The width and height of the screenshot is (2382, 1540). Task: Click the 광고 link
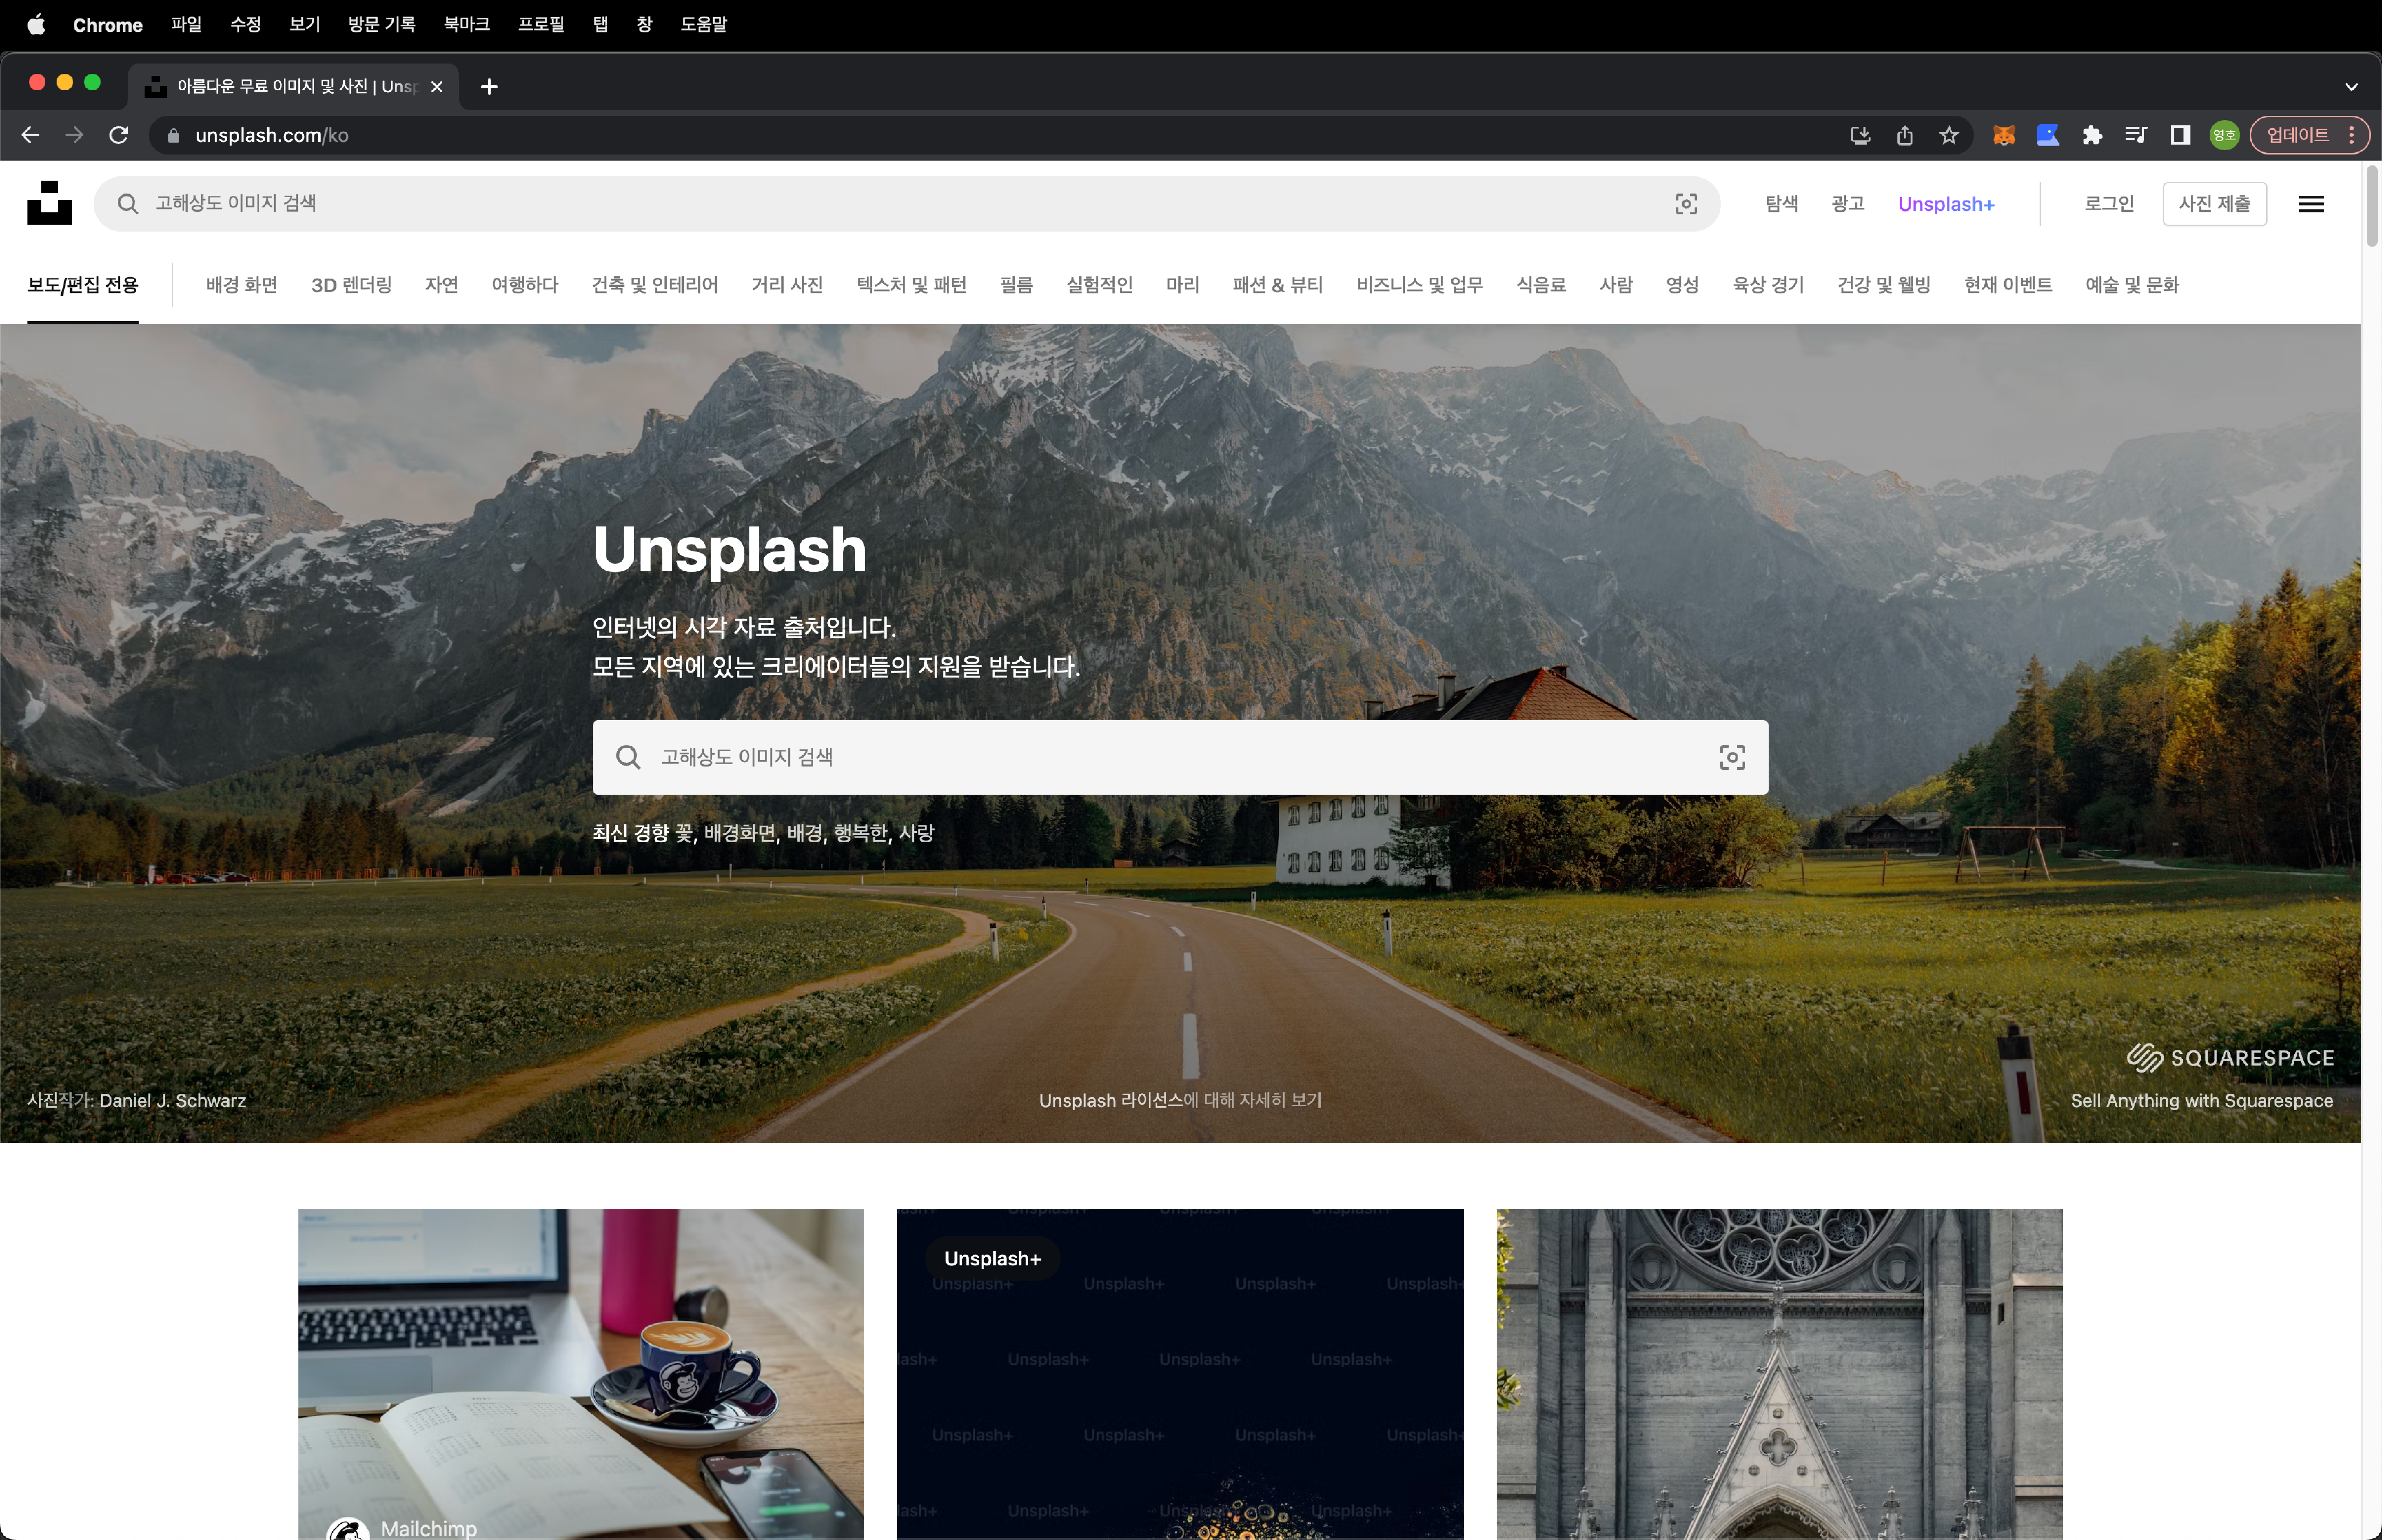1848,204
